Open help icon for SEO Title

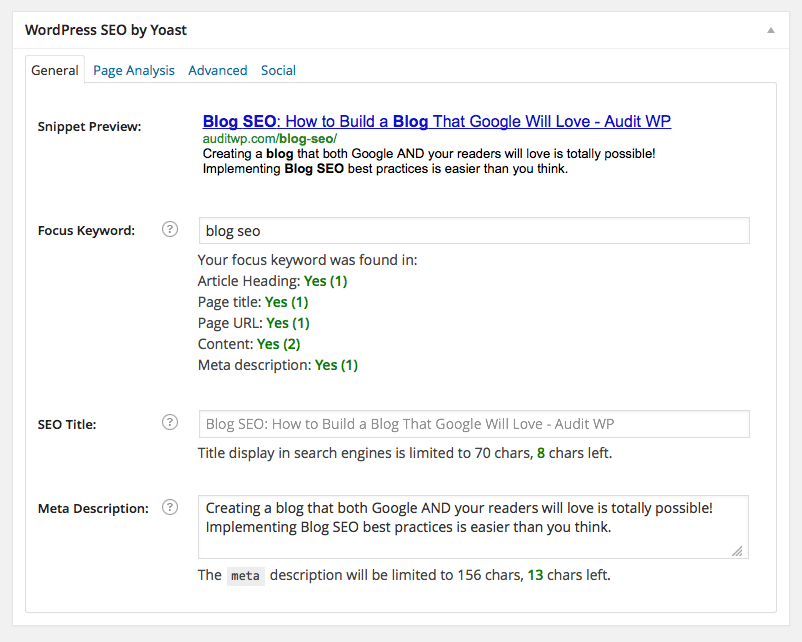[170, 423]
